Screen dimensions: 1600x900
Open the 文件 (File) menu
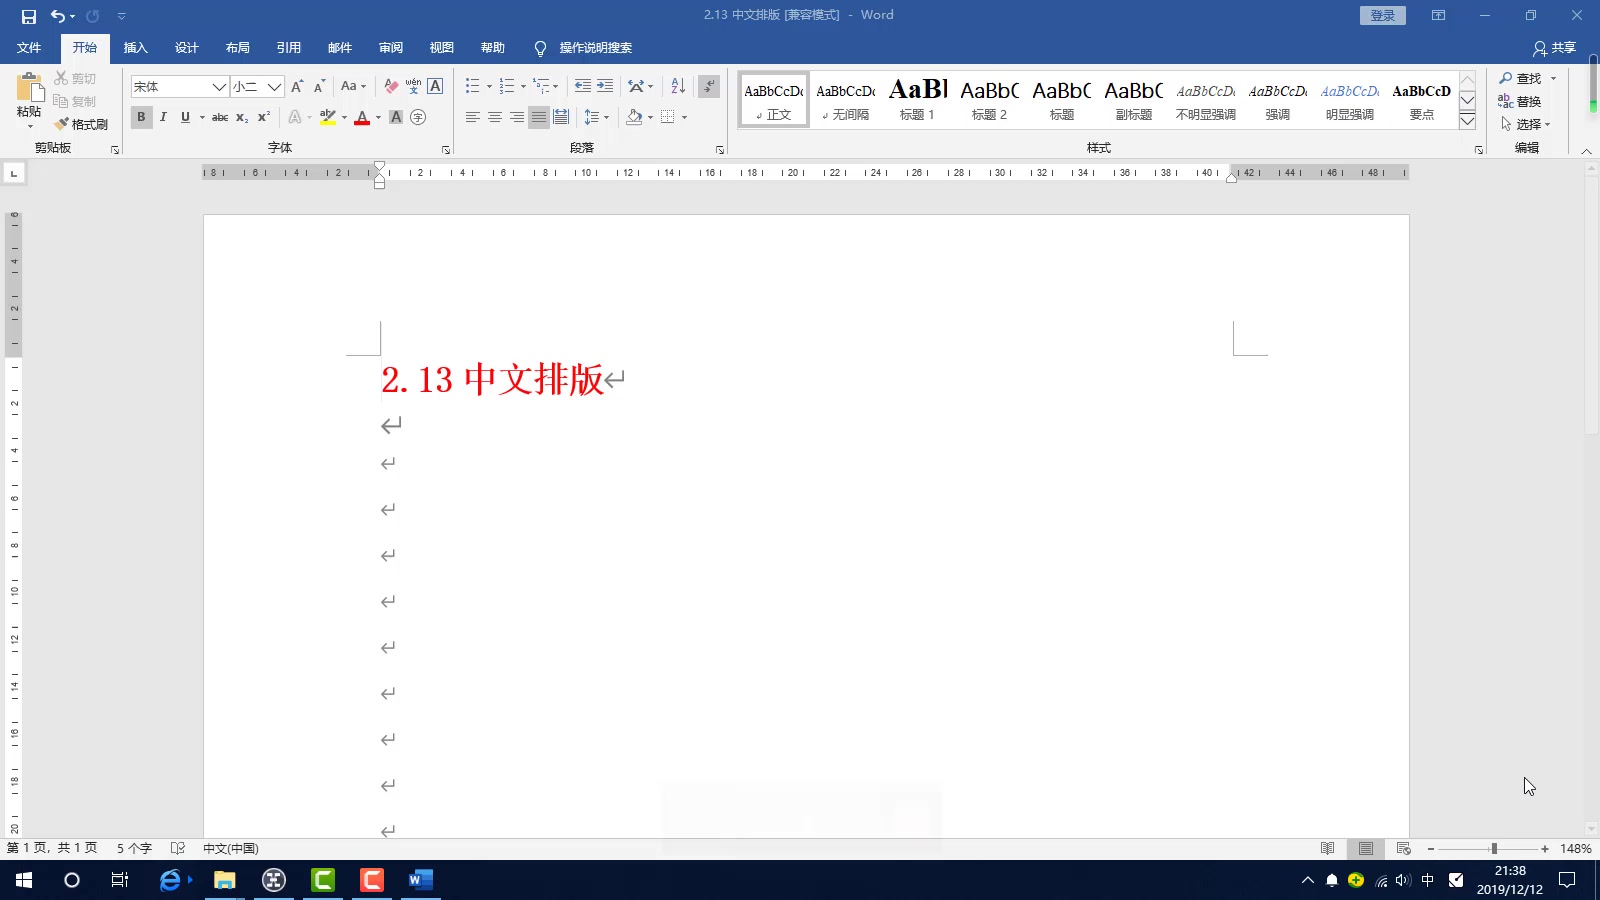(29, 48)
